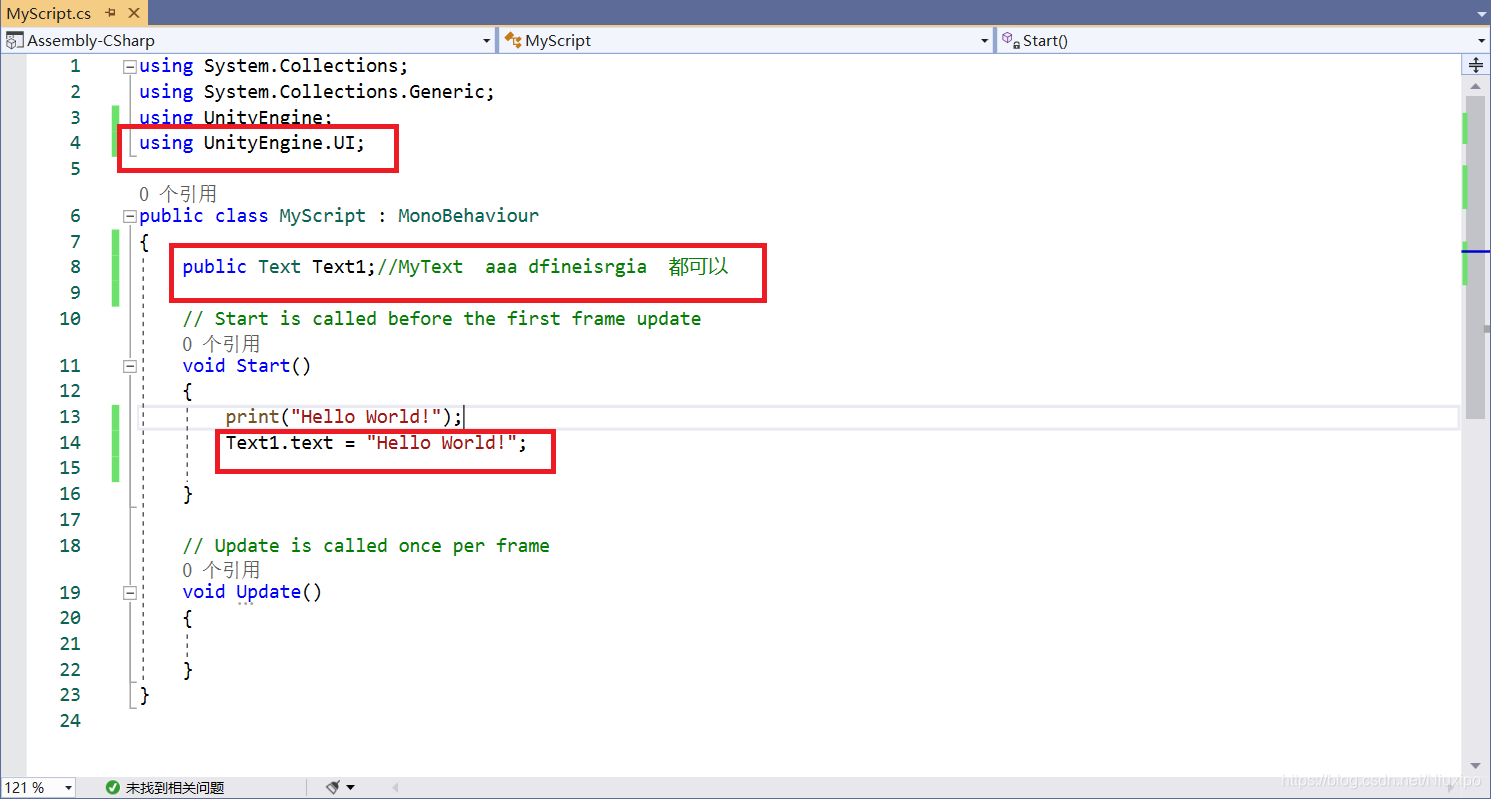Screen dimensions: 1491x799
Task: Open the MyScript class navigation dropdown
Action: coord(984,41)
